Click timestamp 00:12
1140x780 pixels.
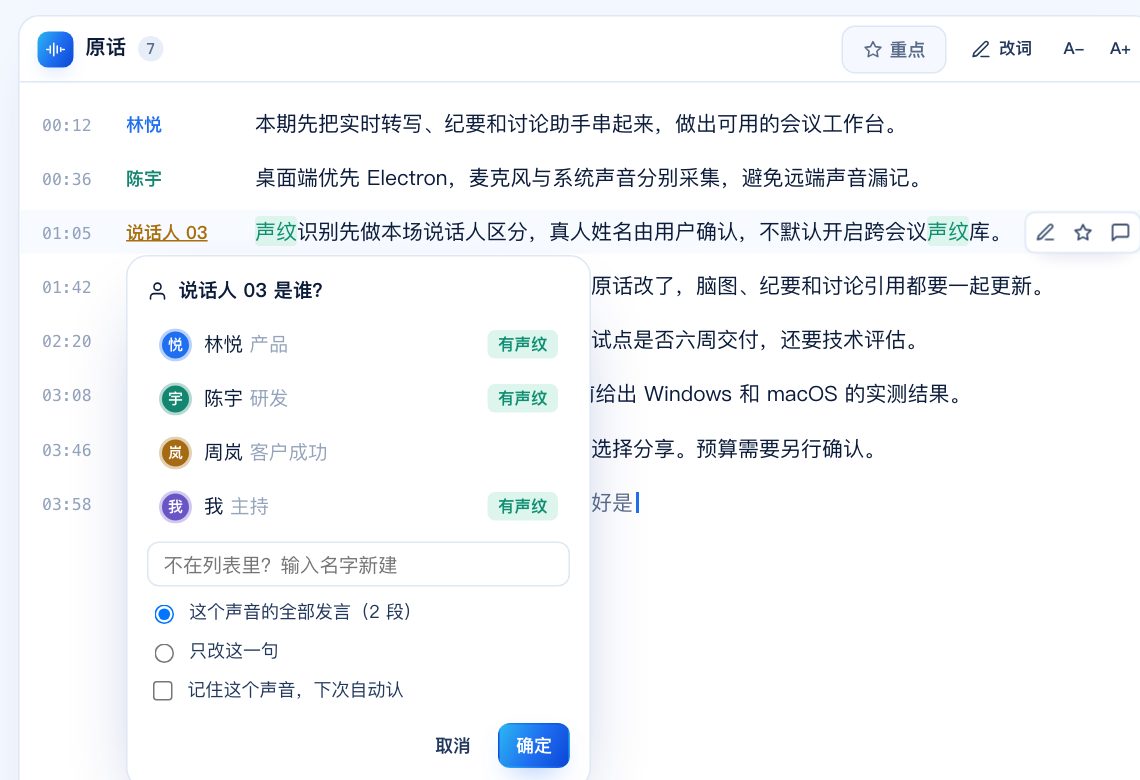(x=67, y=125)
